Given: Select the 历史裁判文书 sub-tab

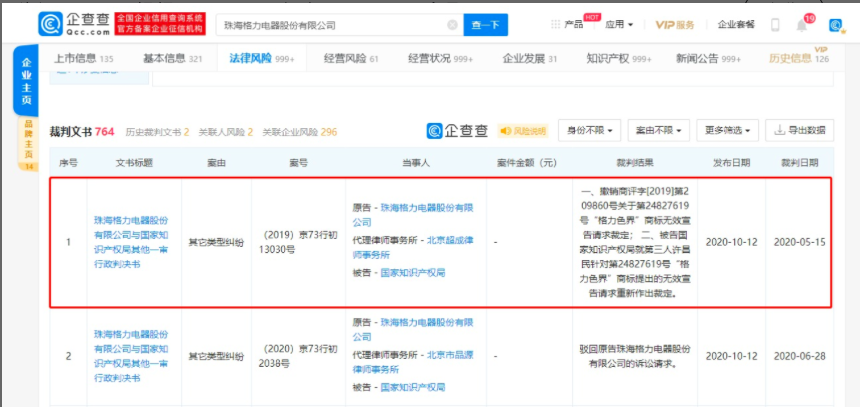Looking at the screenshot, I should click(x=157, y=132).
